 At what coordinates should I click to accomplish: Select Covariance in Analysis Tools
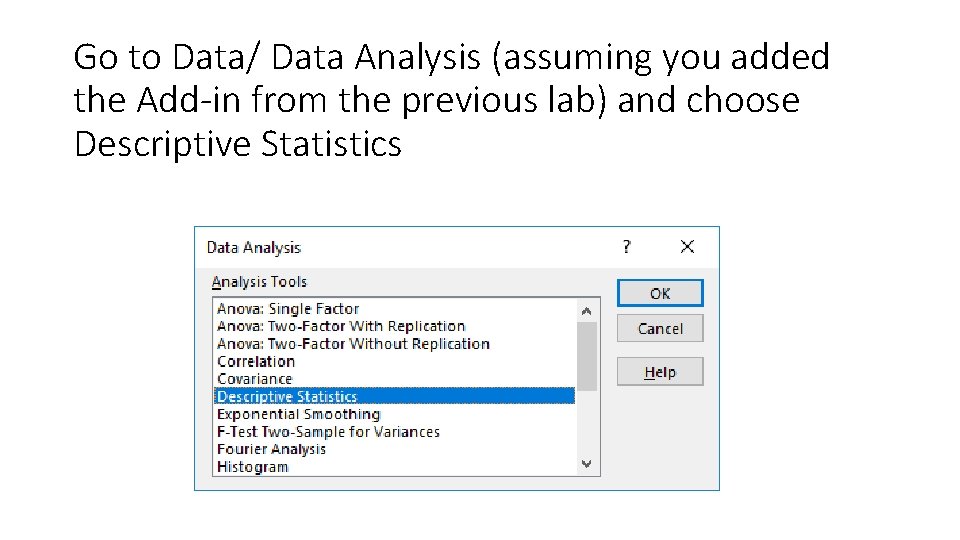coord(255,379)
